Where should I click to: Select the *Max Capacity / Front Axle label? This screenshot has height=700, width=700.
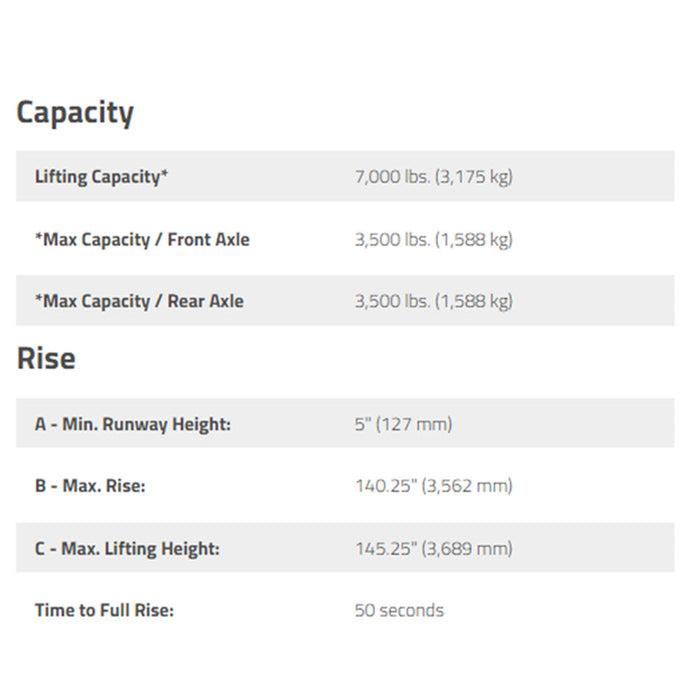point(142,240)
